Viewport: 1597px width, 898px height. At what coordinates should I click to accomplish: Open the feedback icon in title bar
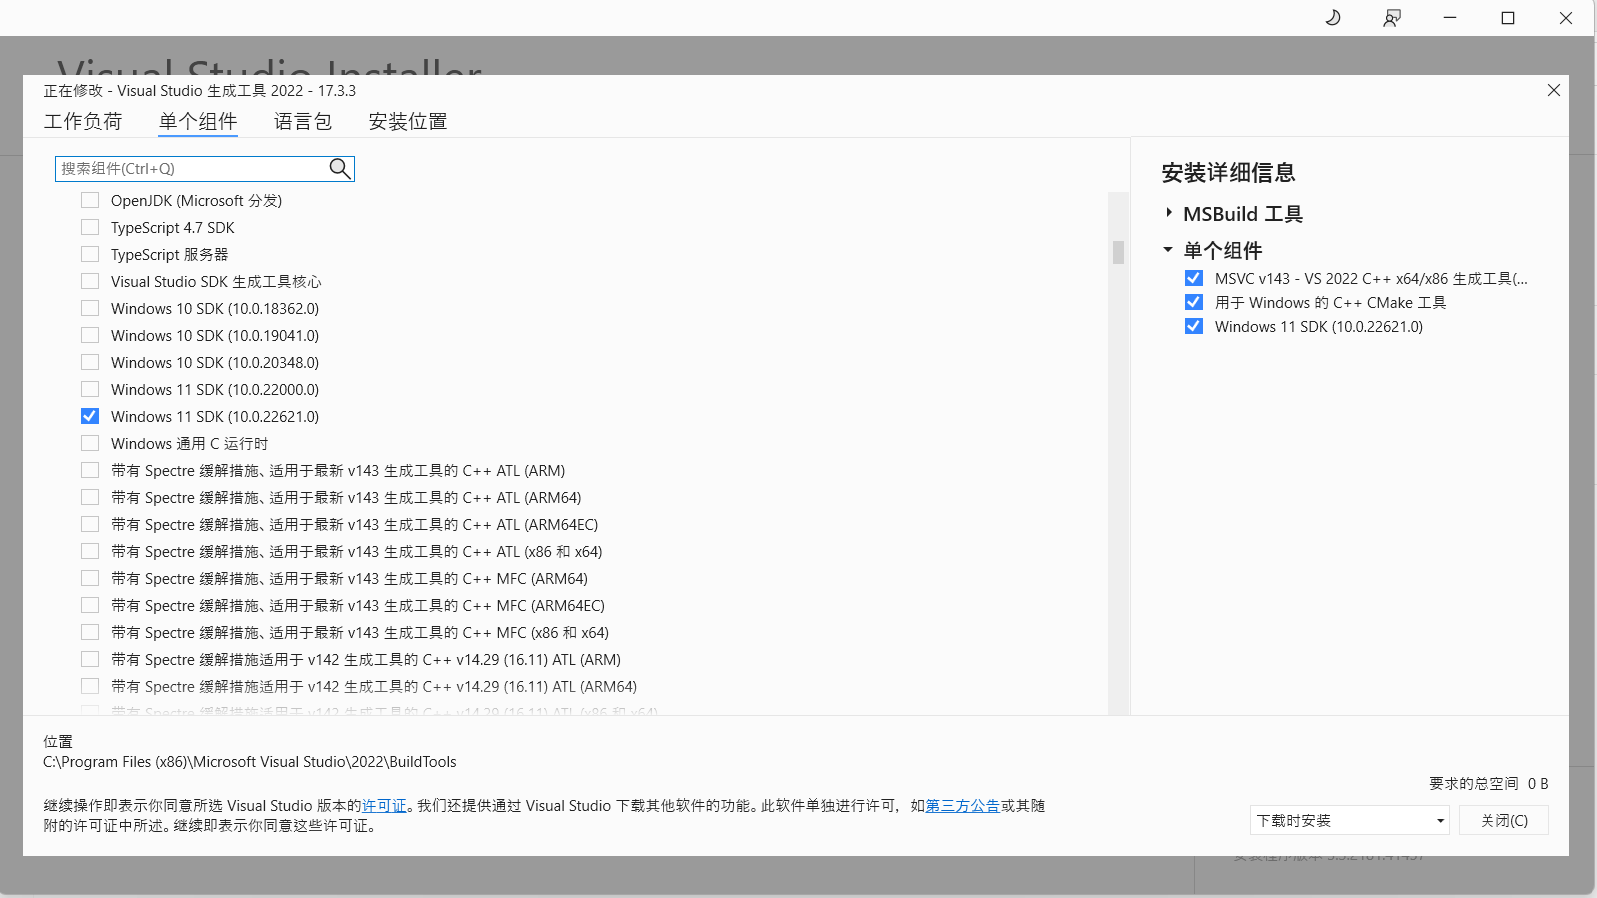[x=1391, y=18]
